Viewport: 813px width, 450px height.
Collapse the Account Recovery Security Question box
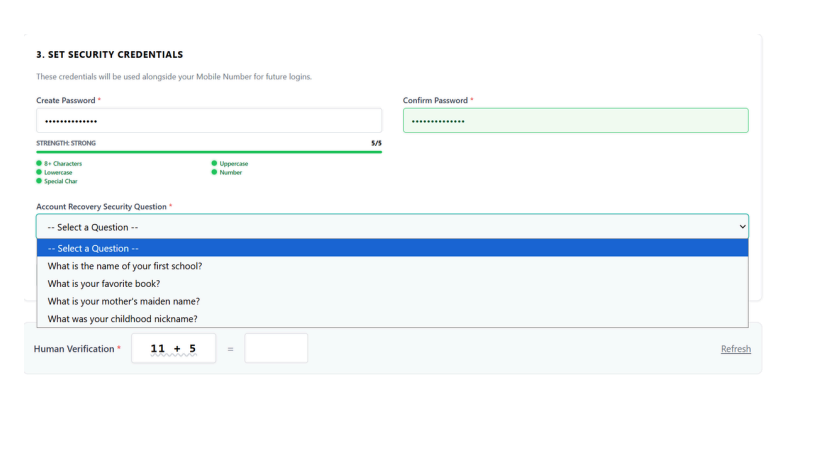tap(392, 227)
